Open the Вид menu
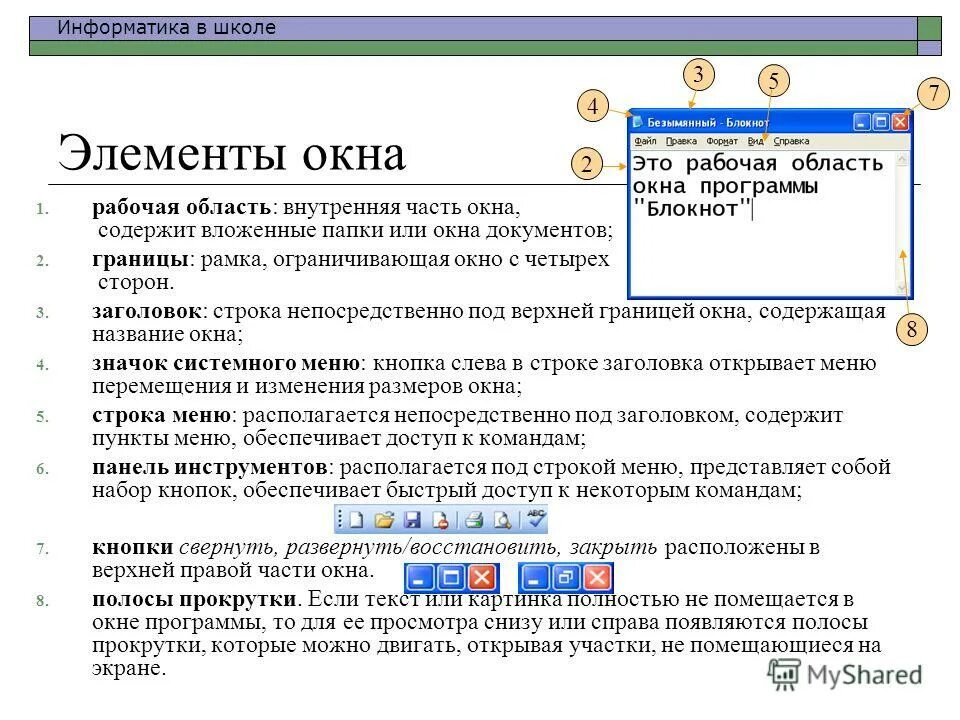960x720 pixels. [x=756, y=142]
